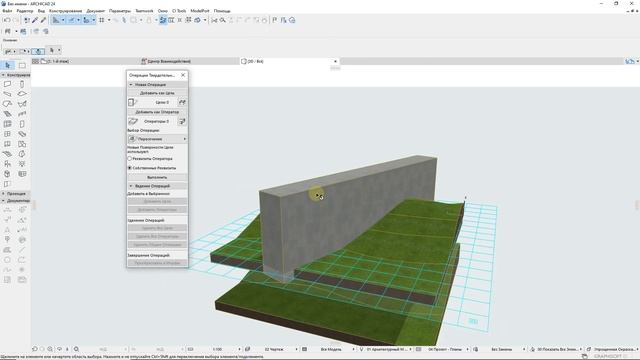Open the Файл menu
This screenshot has width=640, height=360.
point(7,11)
